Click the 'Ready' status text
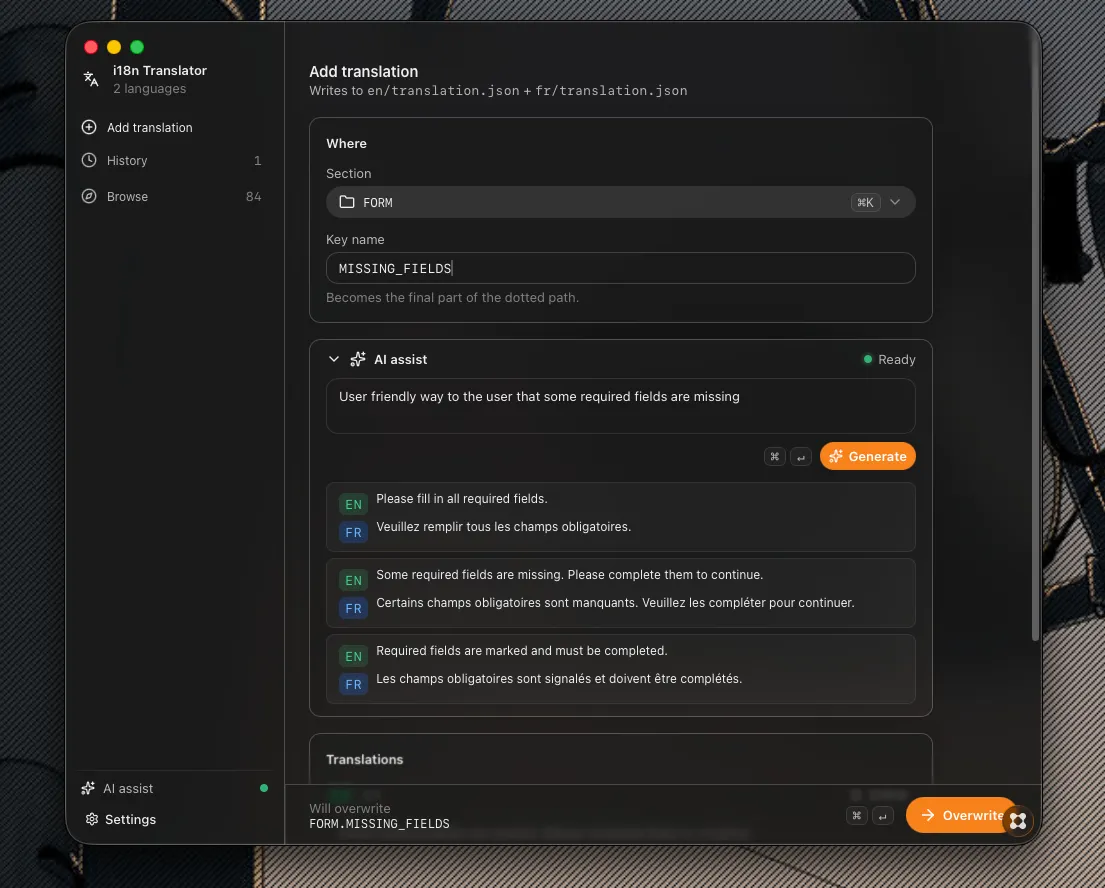This screenshot has width=1105, height=888. click(896, 359)
